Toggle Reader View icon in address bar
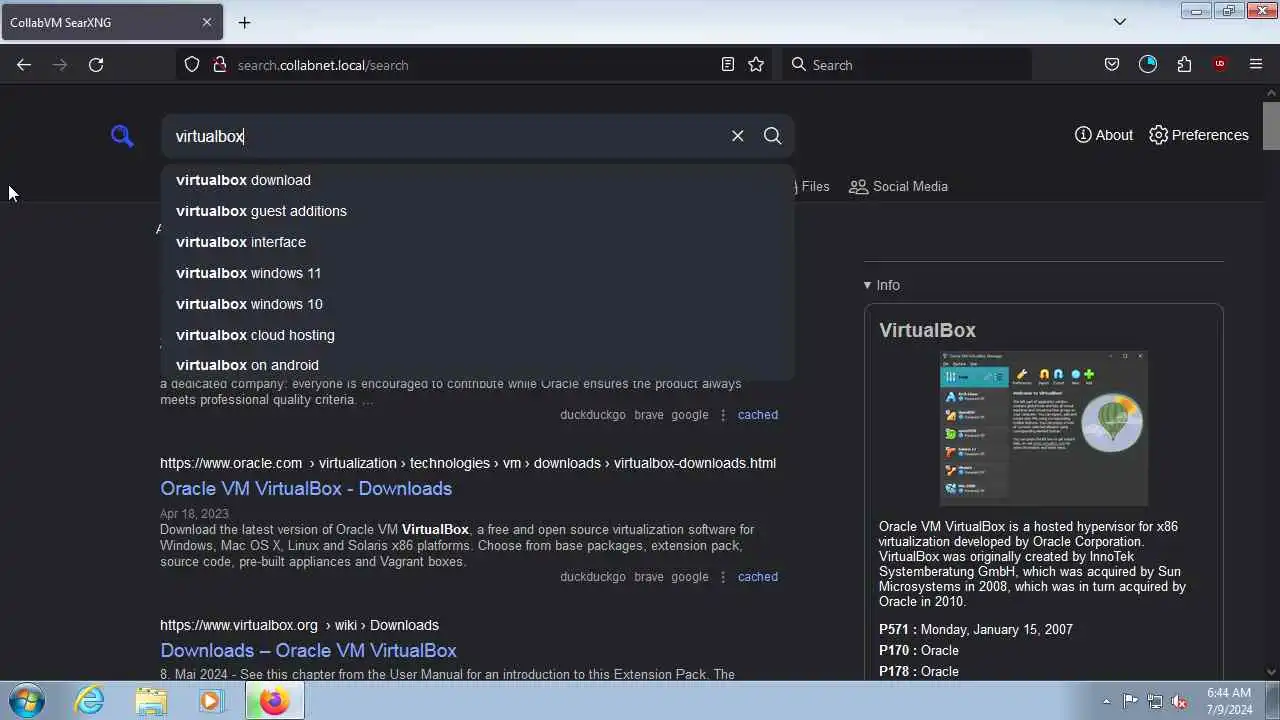The width and height of the screenshot is (1280, 720). [728, 65]
